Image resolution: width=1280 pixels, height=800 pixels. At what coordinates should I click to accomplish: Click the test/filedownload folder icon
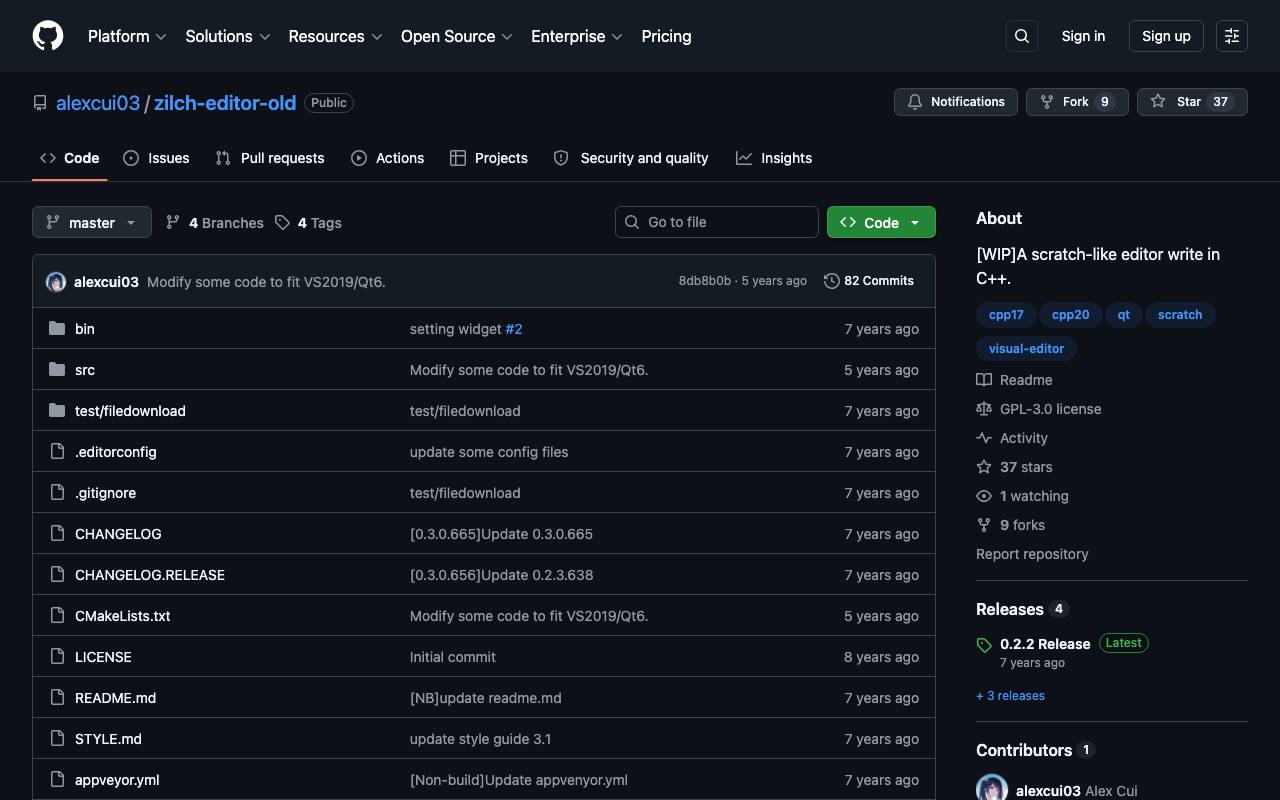coord(57,411)
